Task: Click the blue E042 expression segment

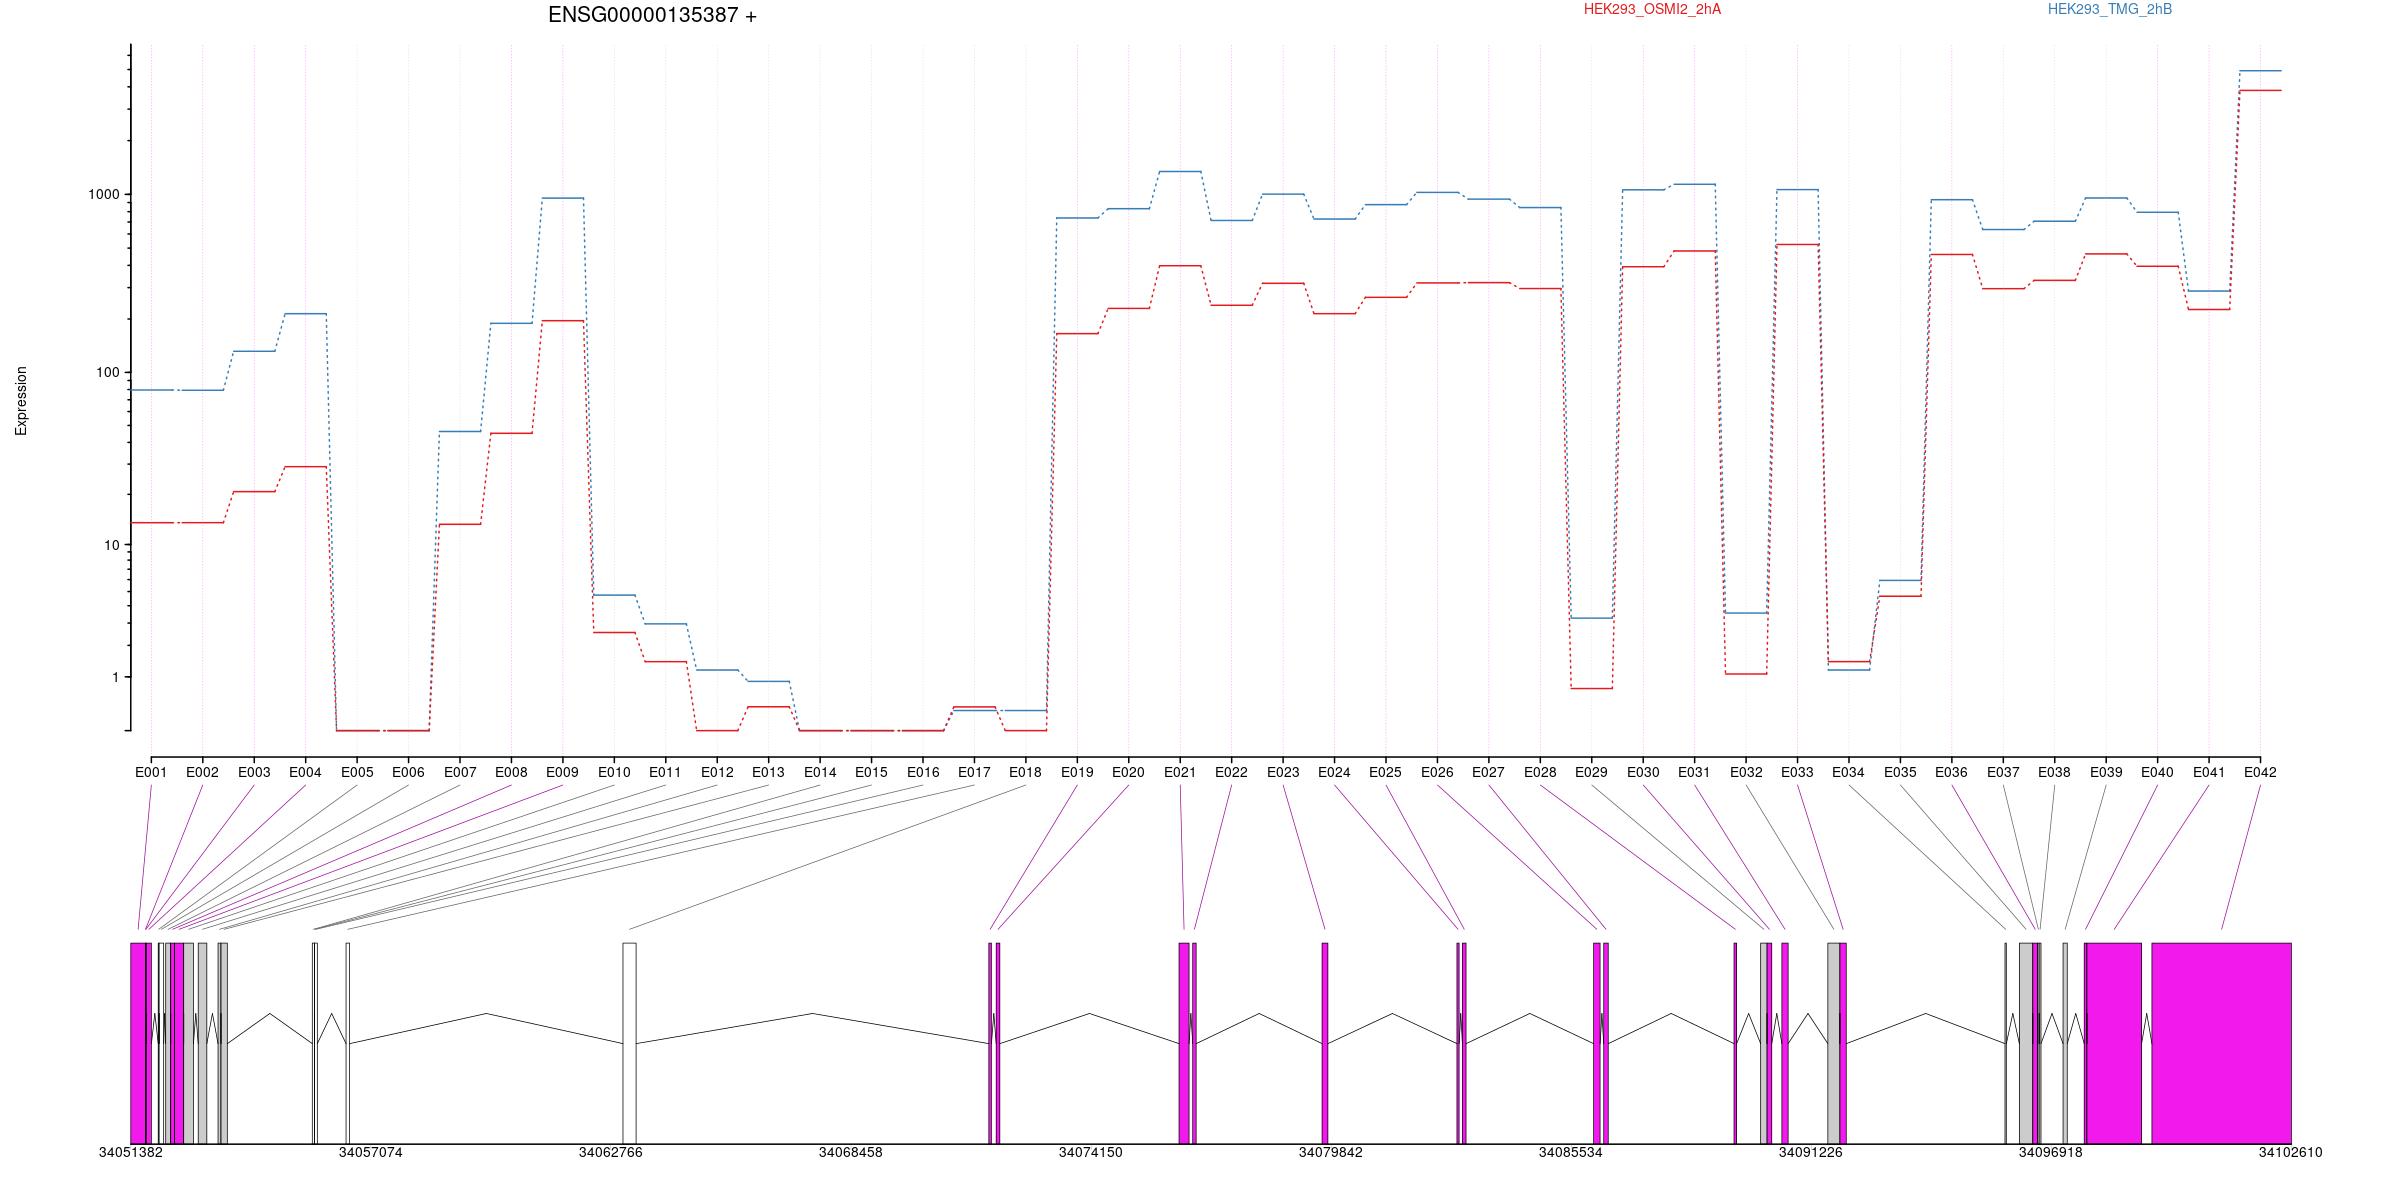Action: pyautogui.click(x=2260, y=71)
